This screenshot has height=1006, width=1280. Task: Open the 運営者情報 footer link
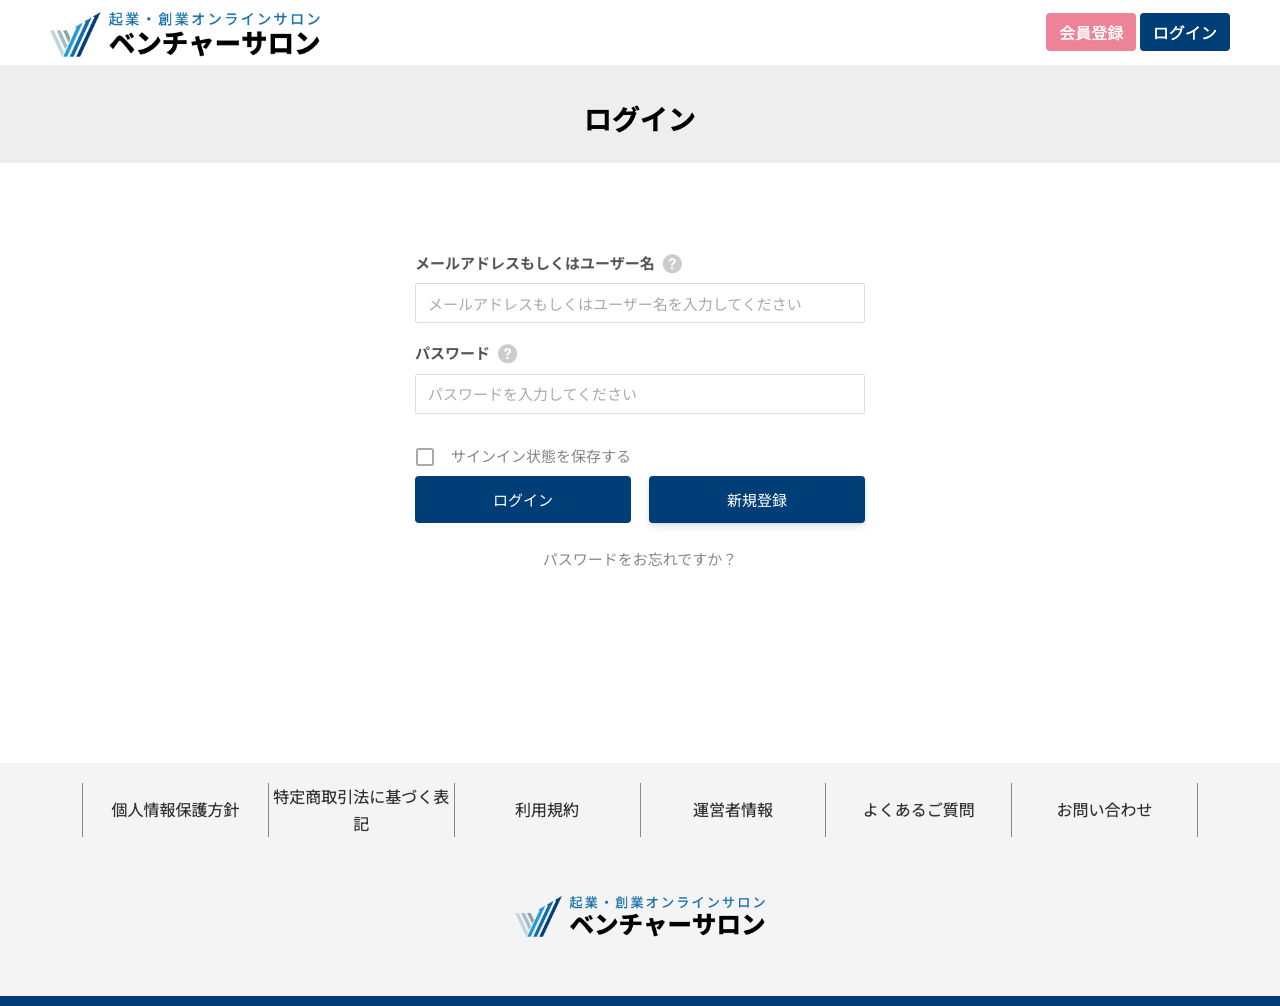coord(732,810)
